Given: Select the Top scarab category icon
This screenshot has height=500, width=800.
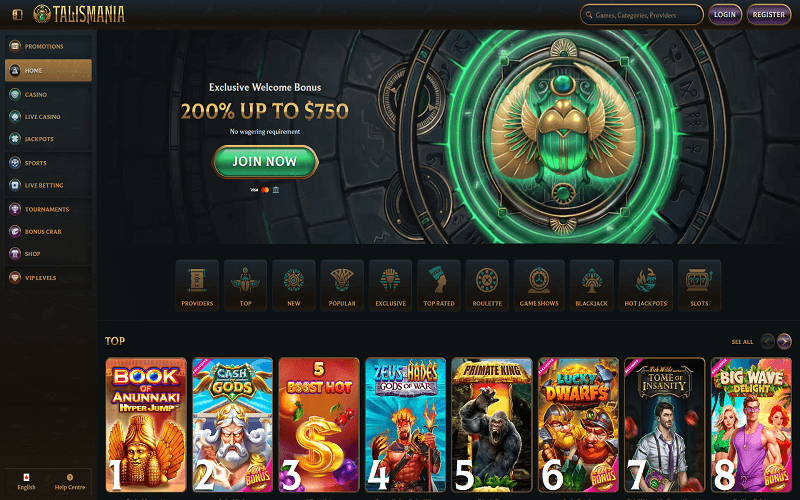Looking at the screenshot, I should coord(245,285).
